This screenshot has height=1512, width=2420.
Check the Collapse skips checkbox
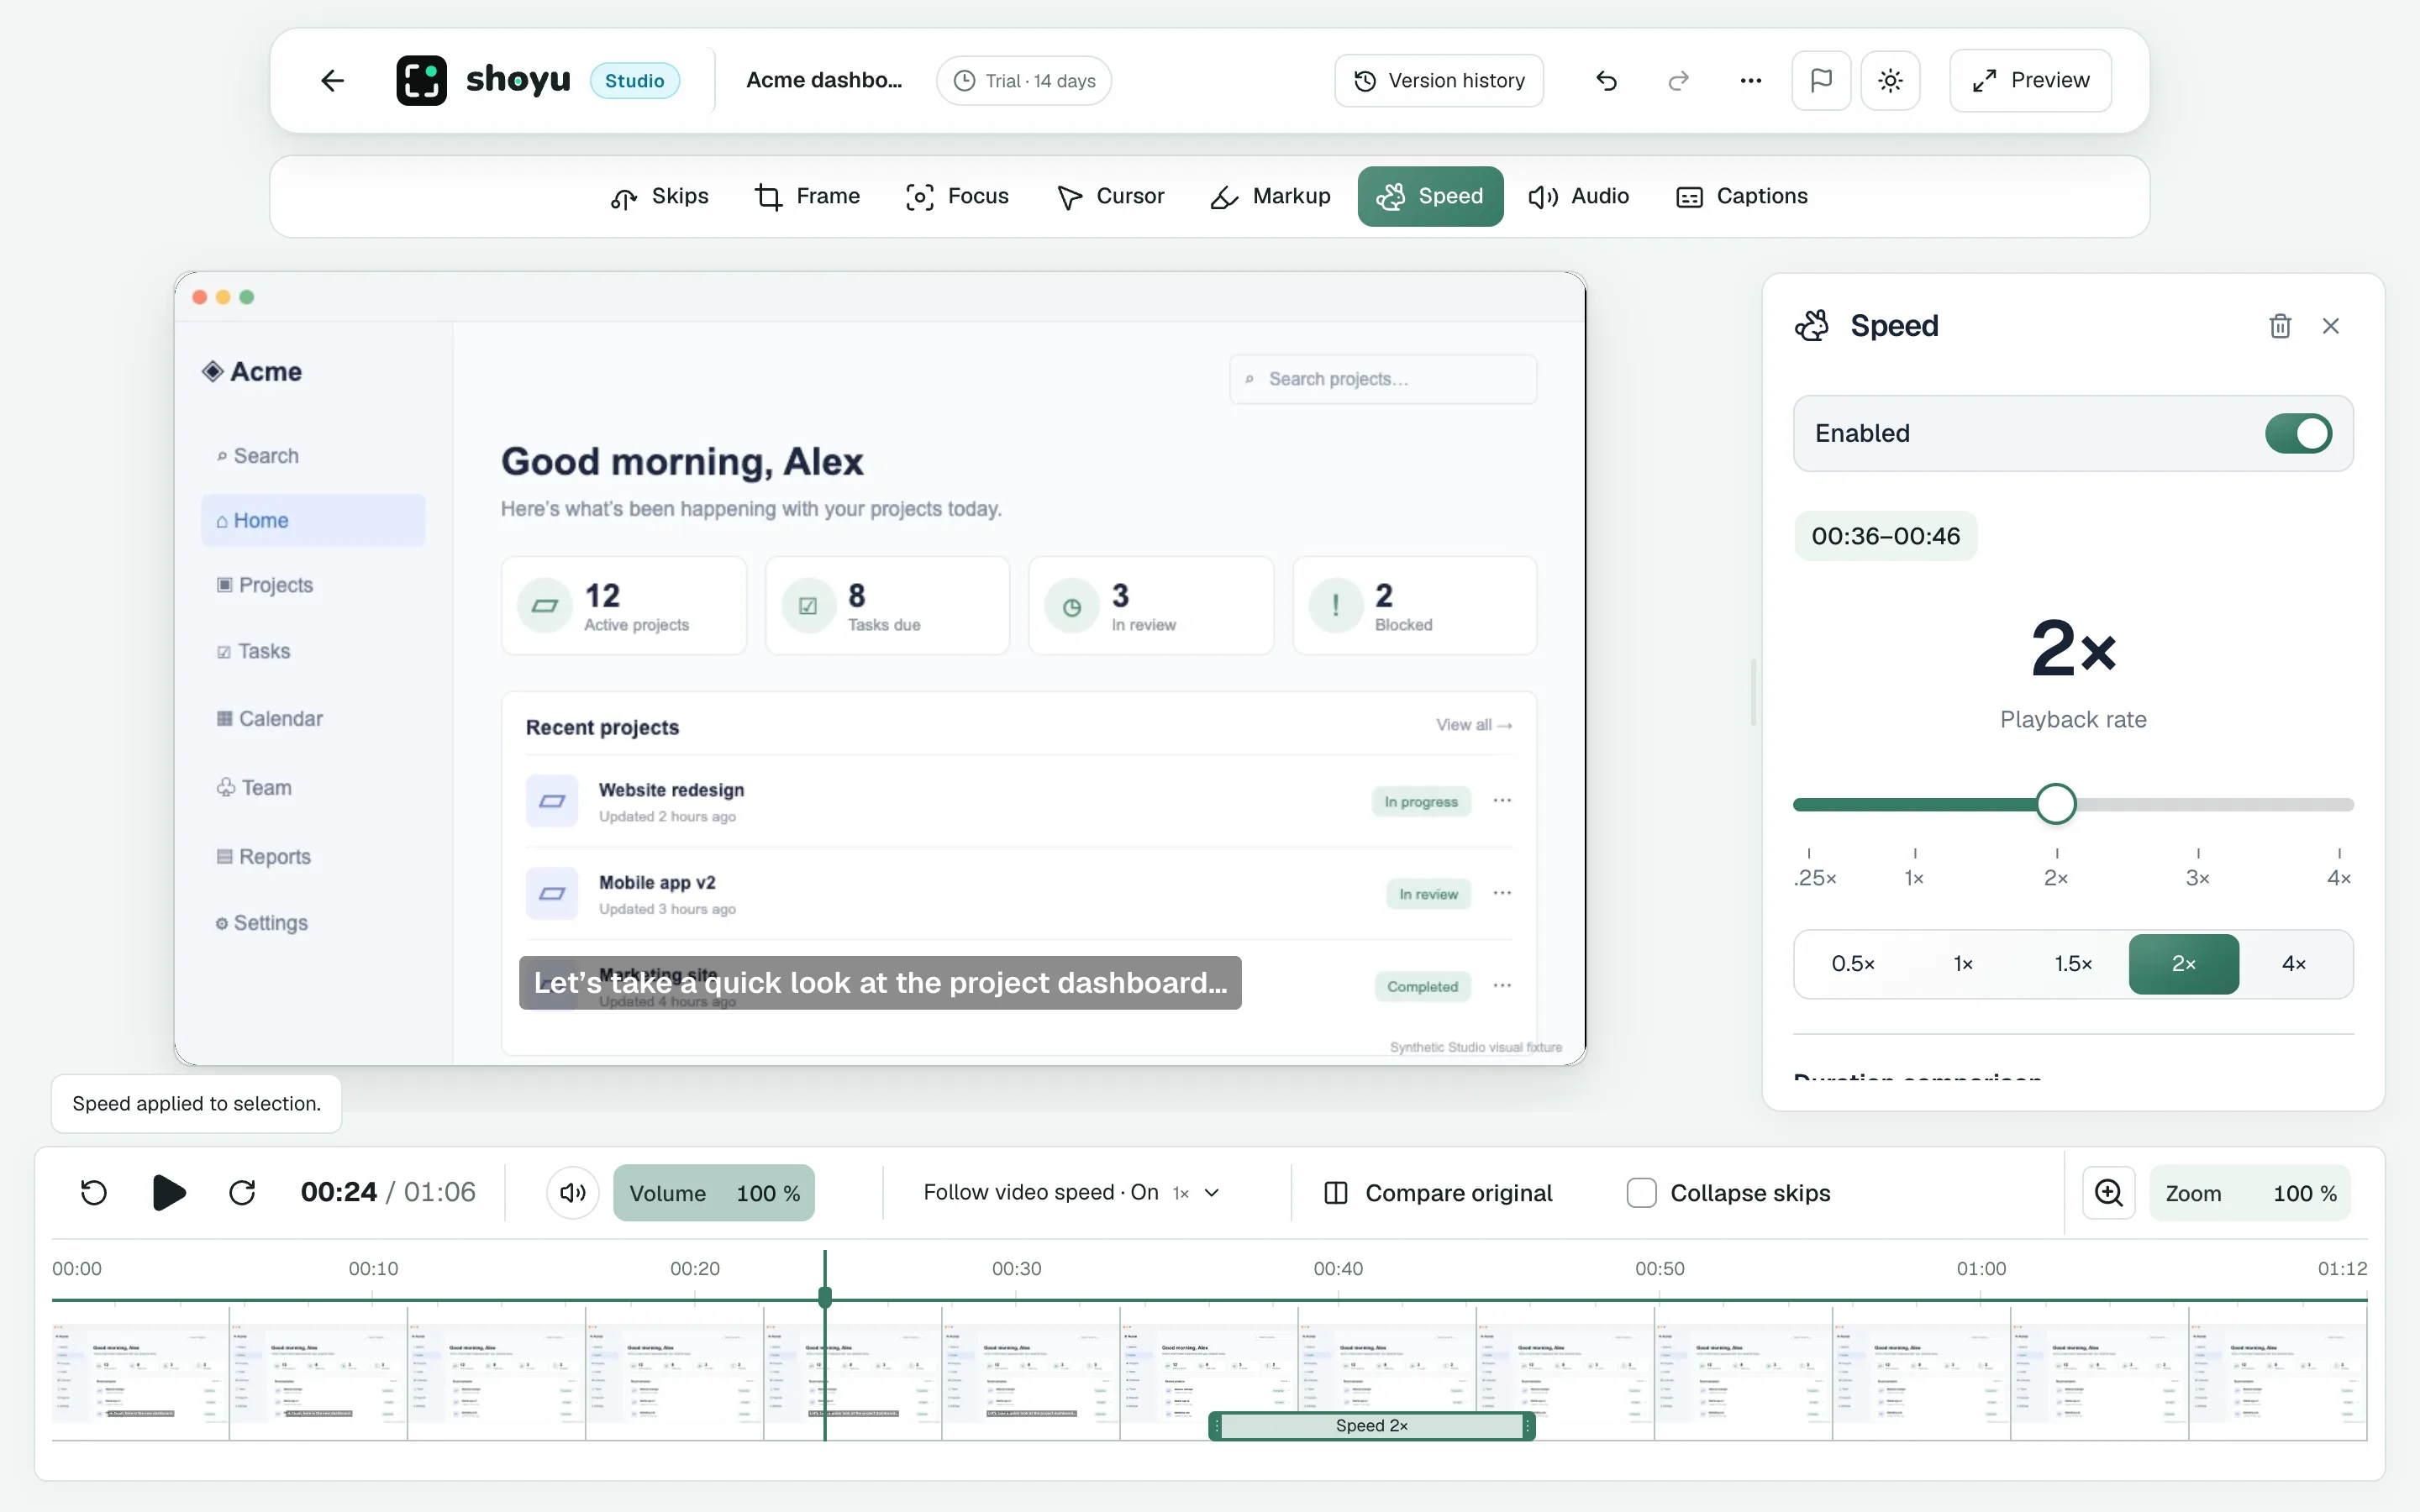[1641, 1193]
